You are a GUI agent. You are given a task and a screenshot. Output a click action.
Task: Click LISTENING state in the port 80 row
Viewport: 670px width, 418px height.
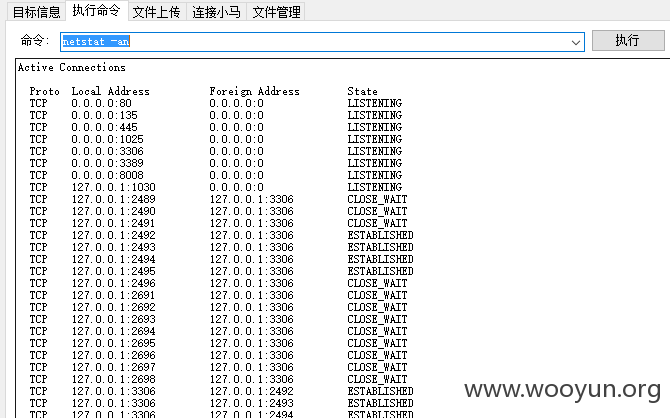(374, 103)
